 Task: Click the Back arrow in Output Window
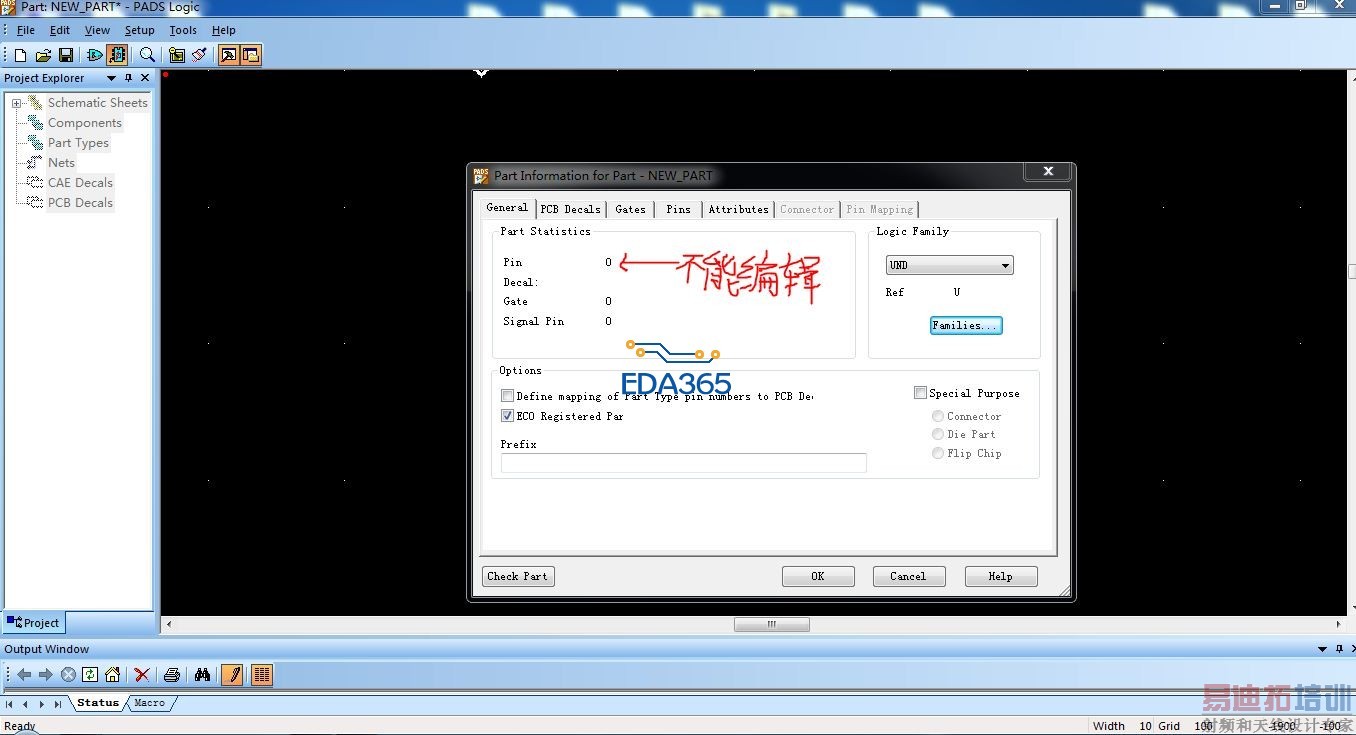(24, 675)
